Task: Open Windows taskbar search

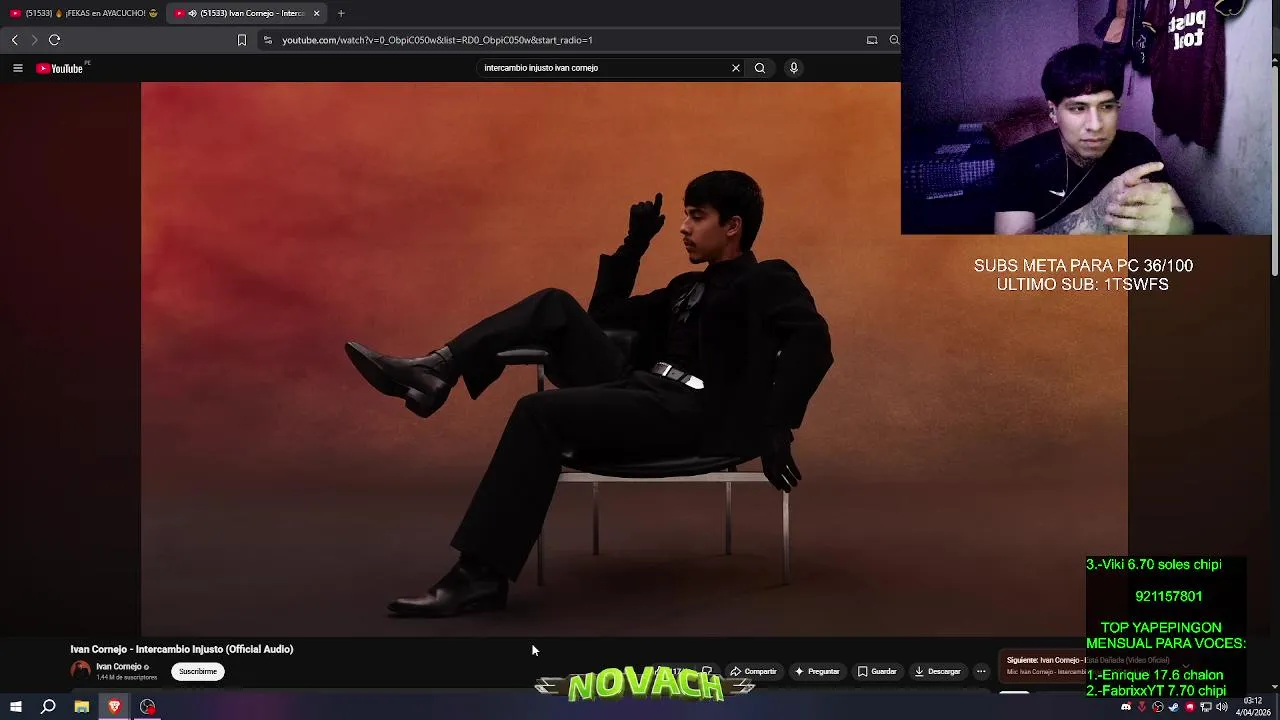Action: pyautogui.click(x=48, y=707)
